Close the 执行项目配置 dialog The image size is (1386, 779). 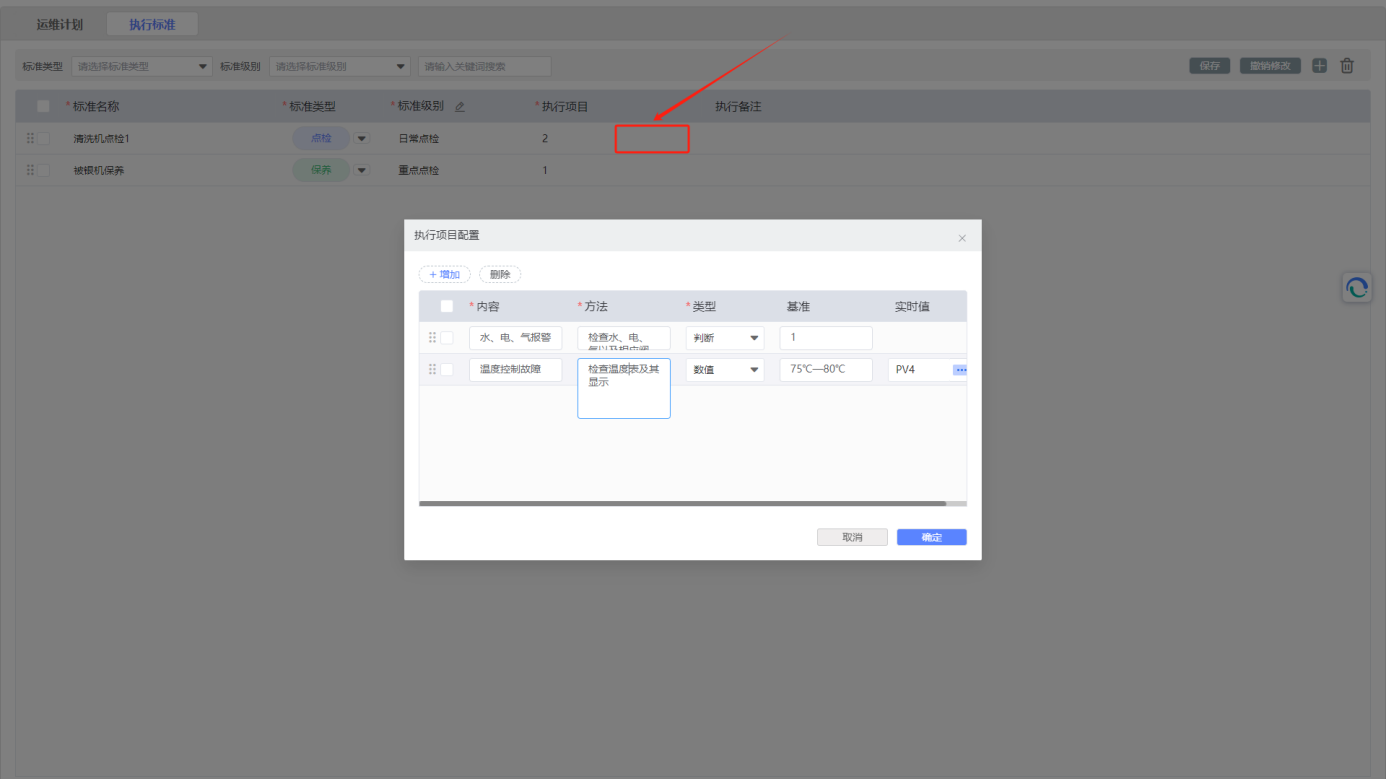click(x=962, y=238)
